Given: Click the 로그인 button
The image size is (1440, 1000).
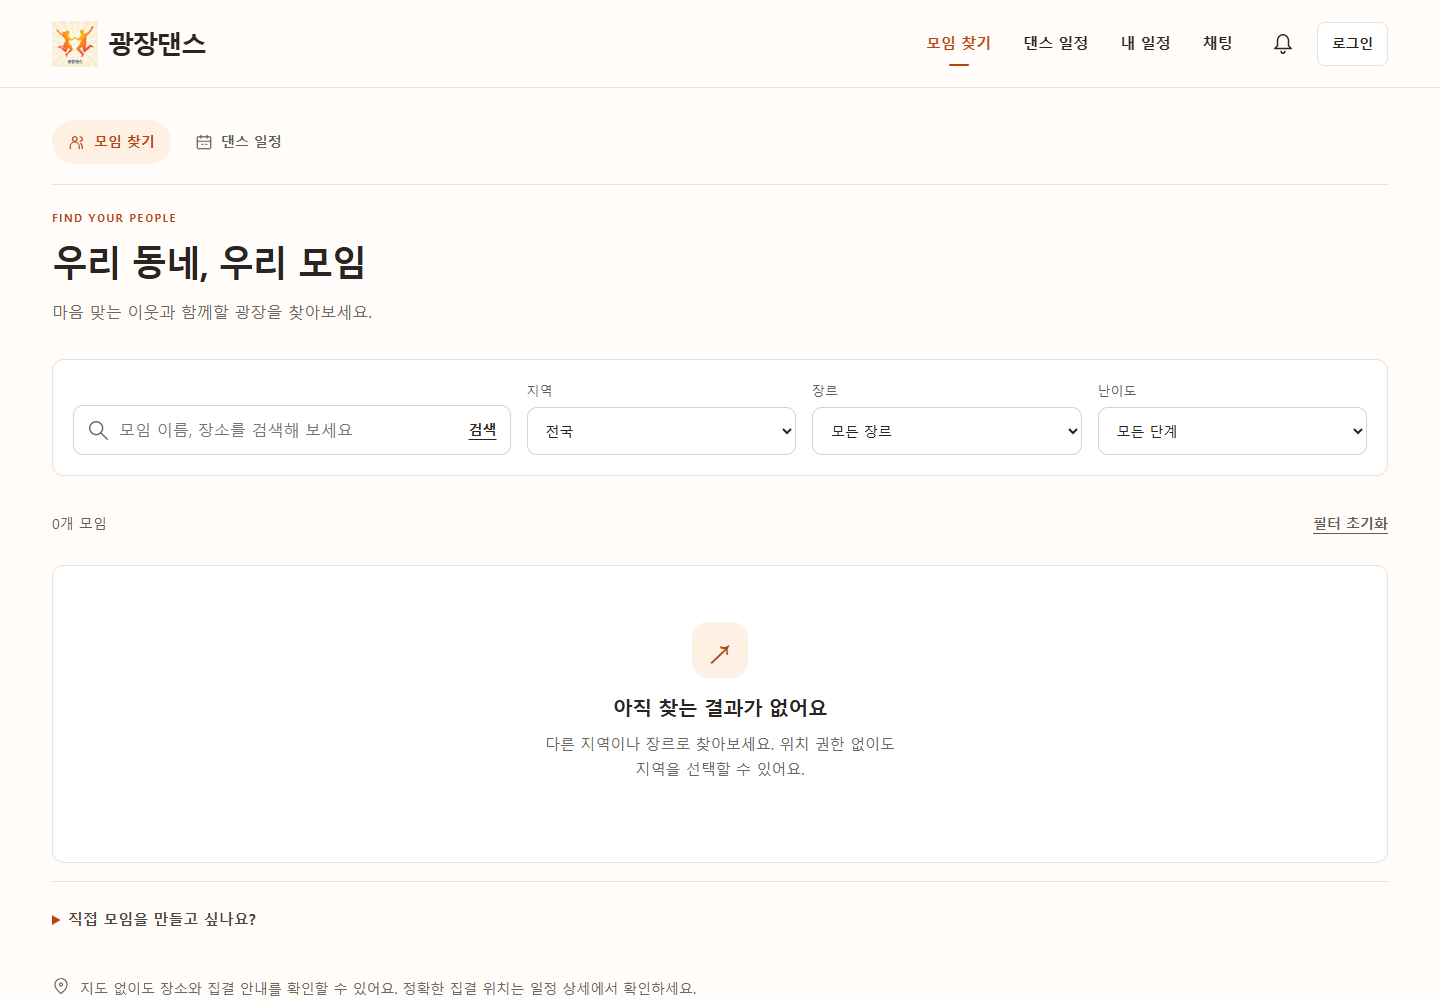Looking at the screenshot, I should click(x=1352, y=44).
